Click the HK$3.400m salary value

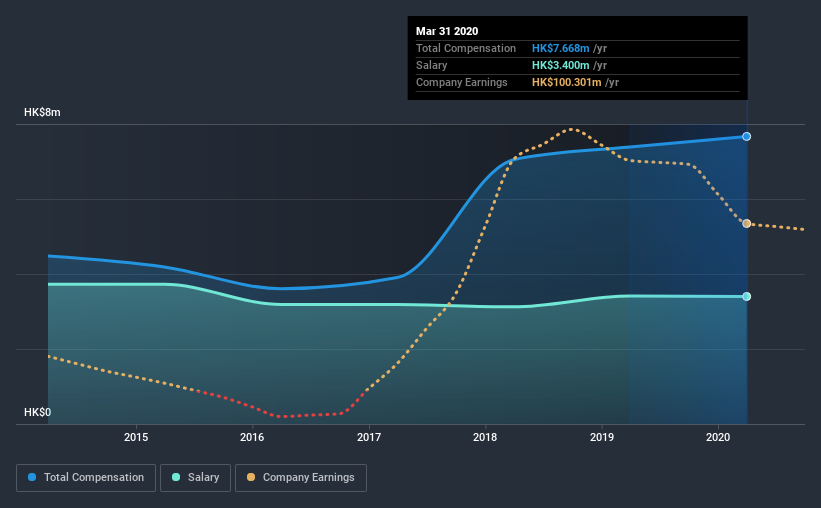click(561, 65)
